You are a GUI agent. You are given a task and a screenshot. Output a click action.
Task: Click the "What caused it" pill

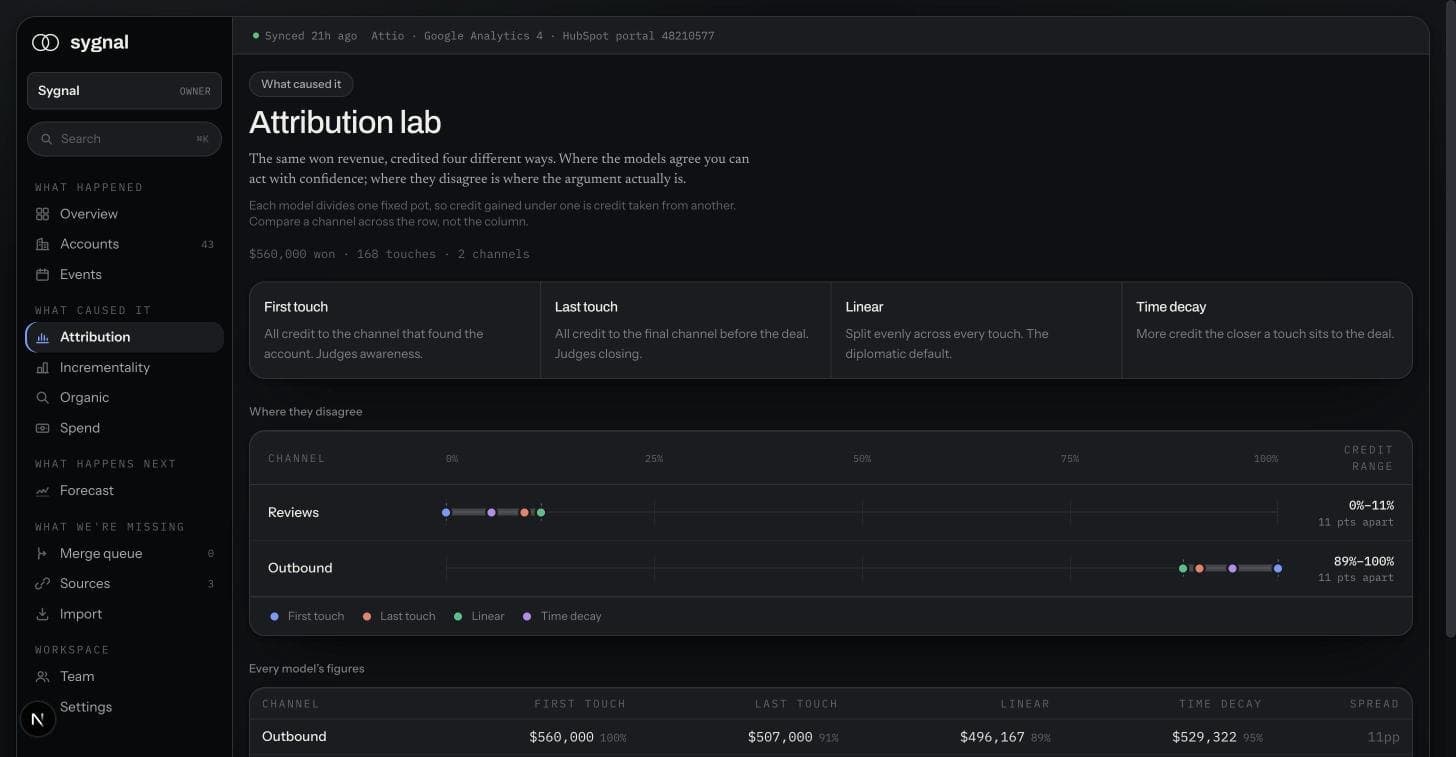pyautogui.click(x=301, y=84)
